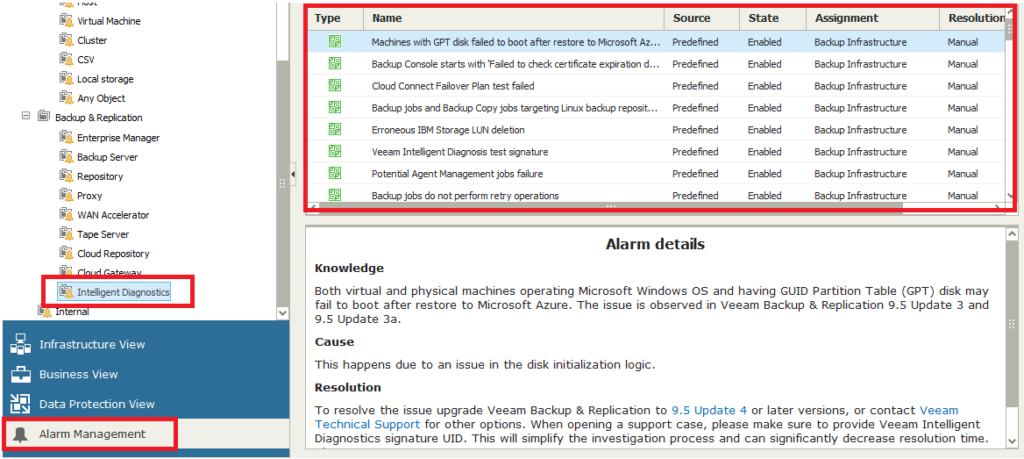1024x459 pixels.
Task: Select WAN Accelerator tree item
Action: coord(113,215)
